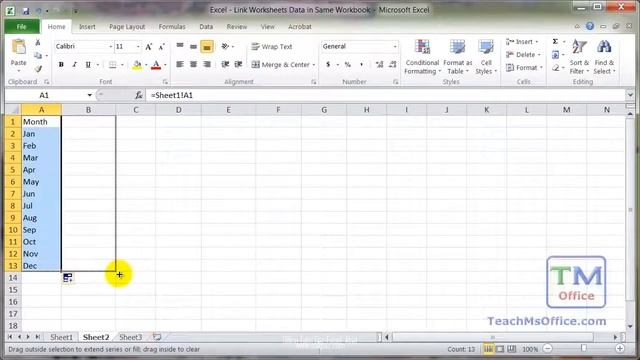
Task: Click the Format Painter brush icon
Action: [x=38, y=69]
